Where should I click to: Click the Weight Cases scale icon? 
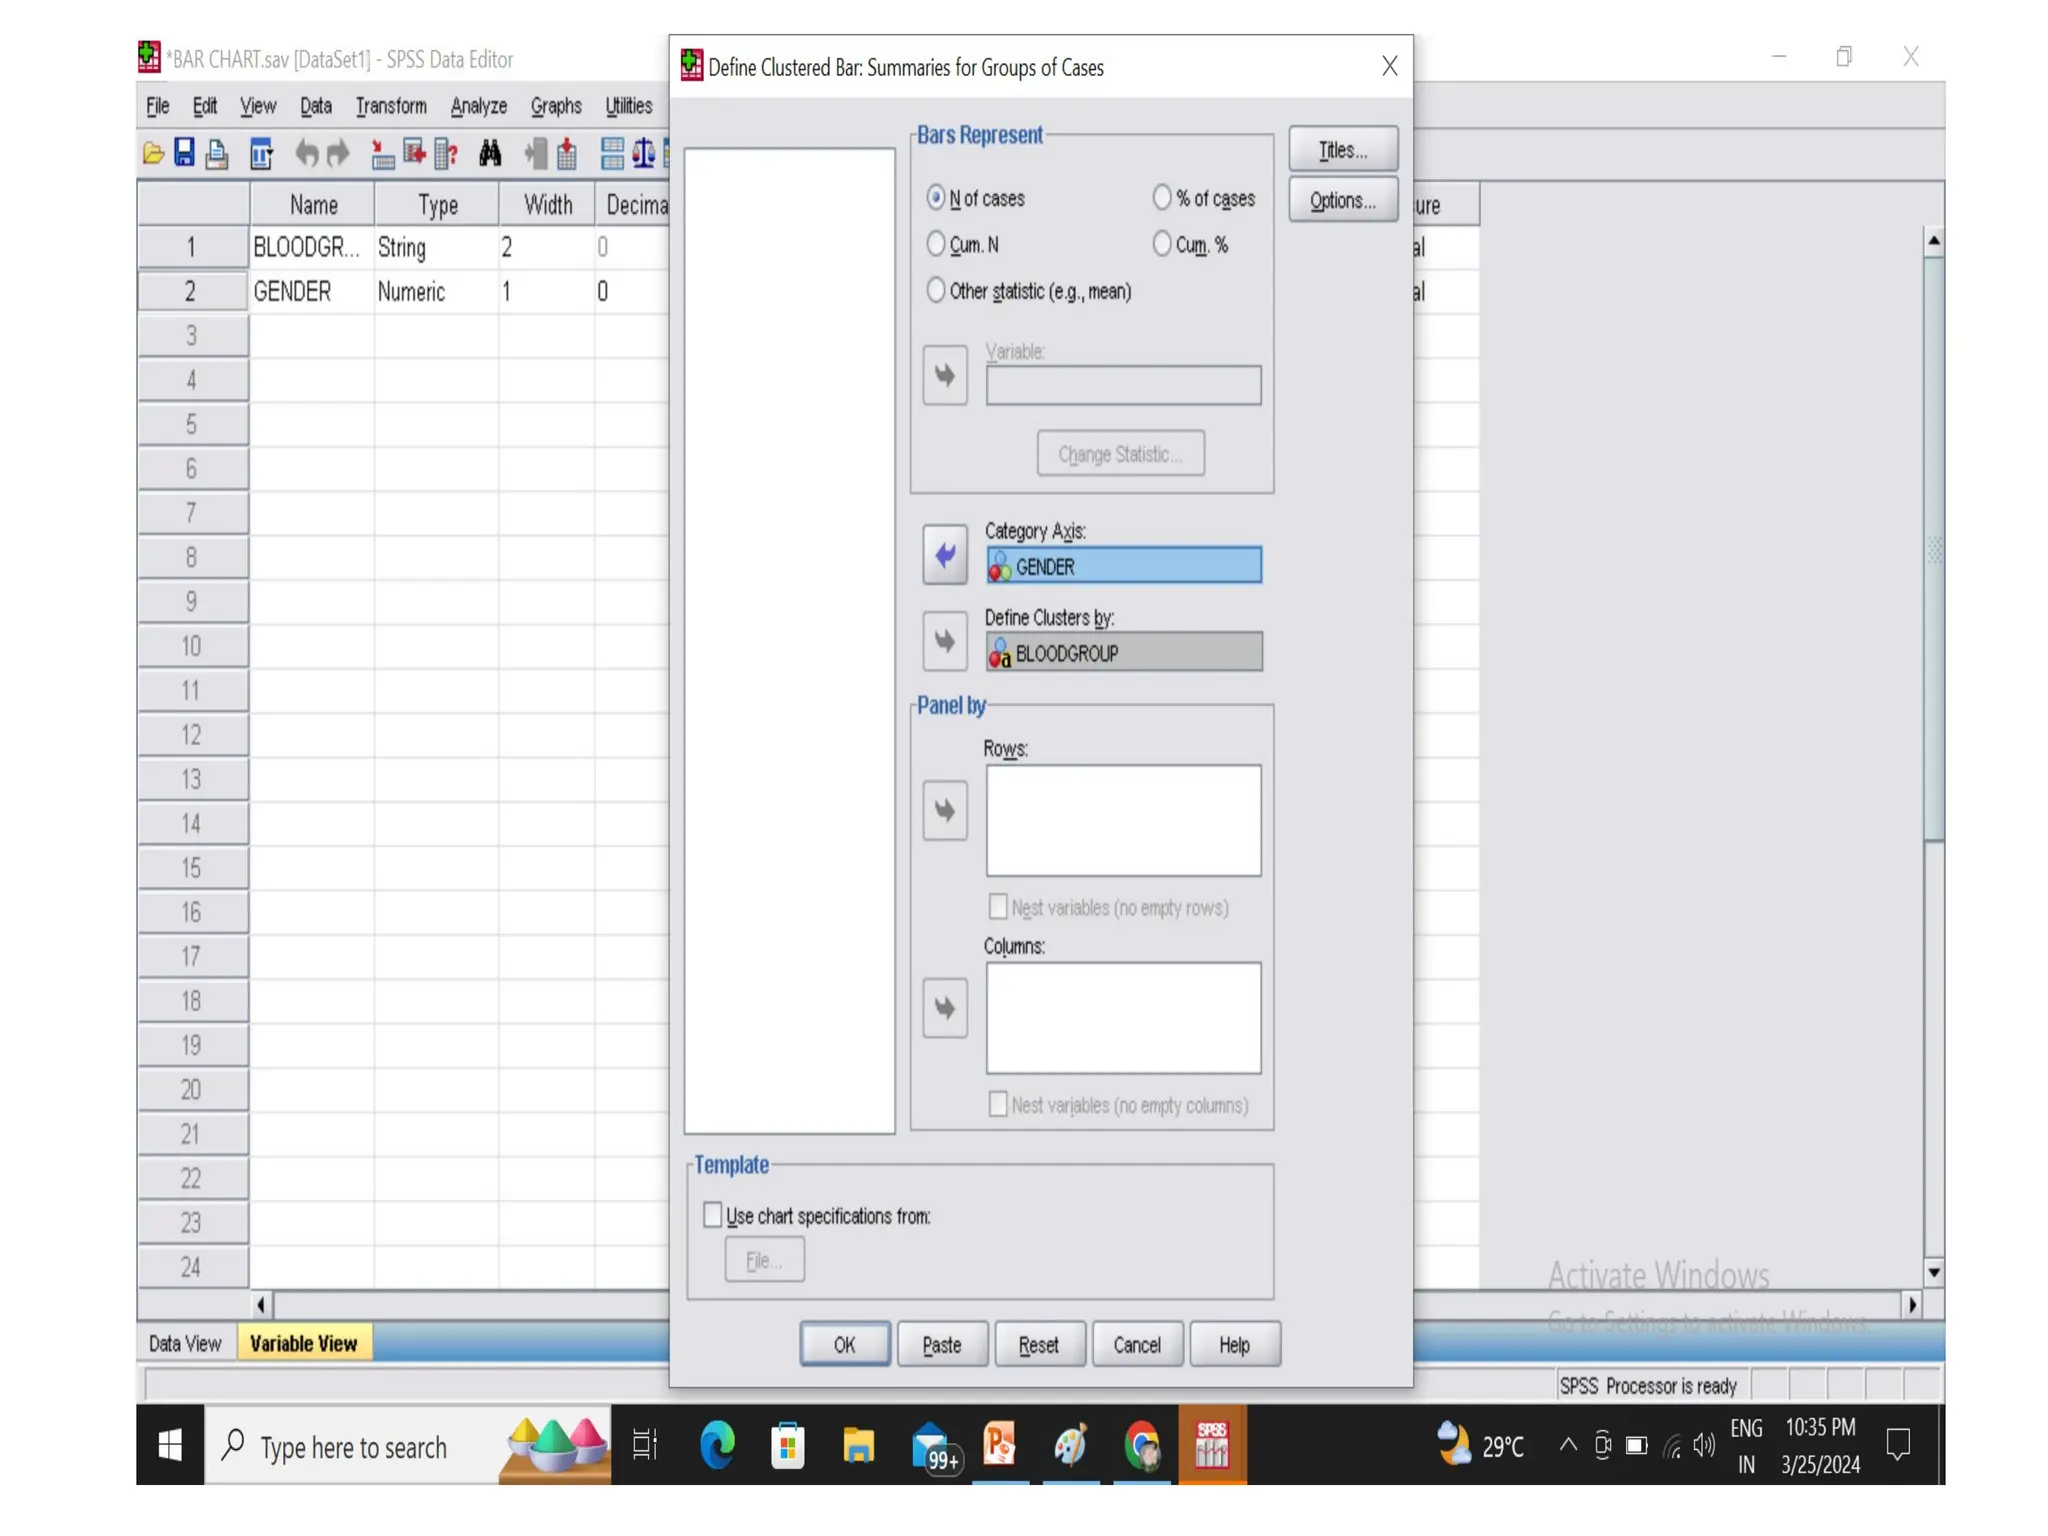click(x=643, y=153)
